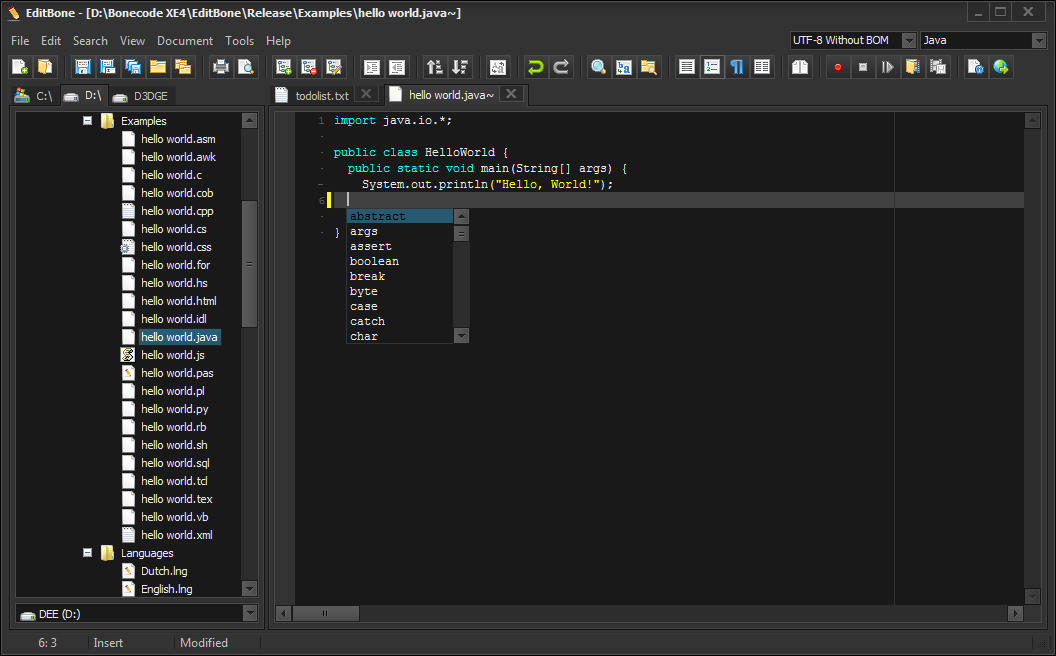
Task: Select the D3DGE drive tab
Action: click(x=141, y=96)
